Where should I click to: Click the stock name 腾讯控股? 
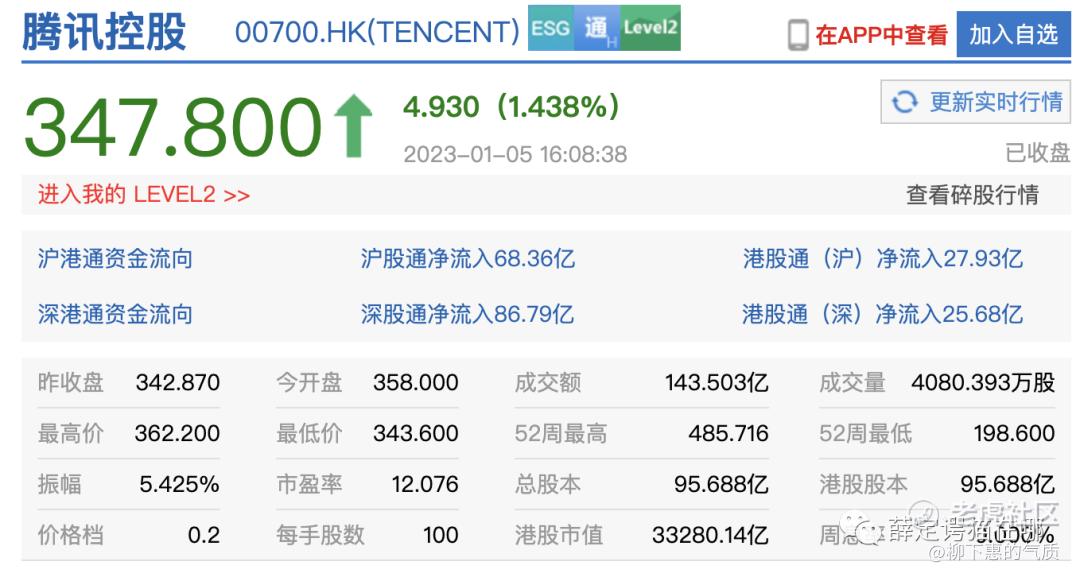click(104, 32)
